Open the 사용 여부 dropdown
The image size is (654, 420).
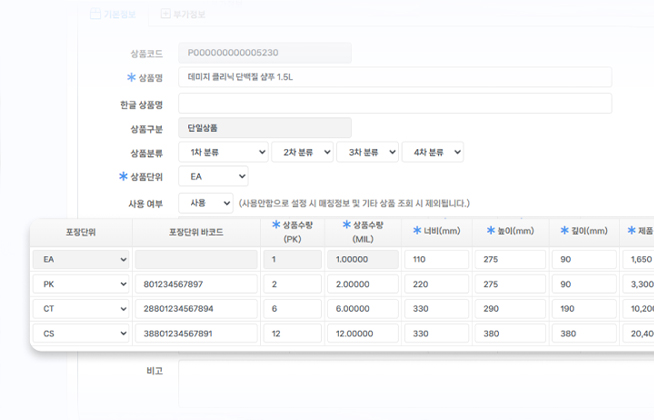click(x=206, y=203)
